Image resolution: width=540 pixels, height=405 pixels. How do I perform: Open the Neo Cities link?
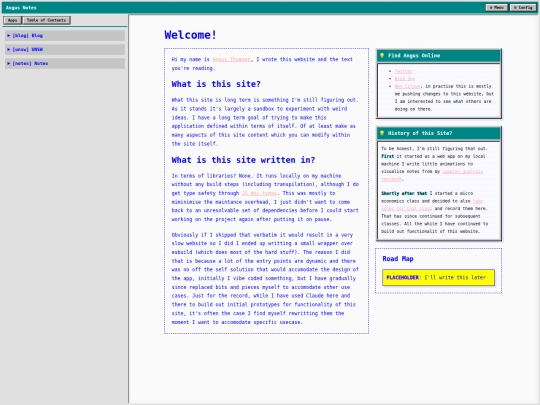pyautogui.click(x=407, y=86)
